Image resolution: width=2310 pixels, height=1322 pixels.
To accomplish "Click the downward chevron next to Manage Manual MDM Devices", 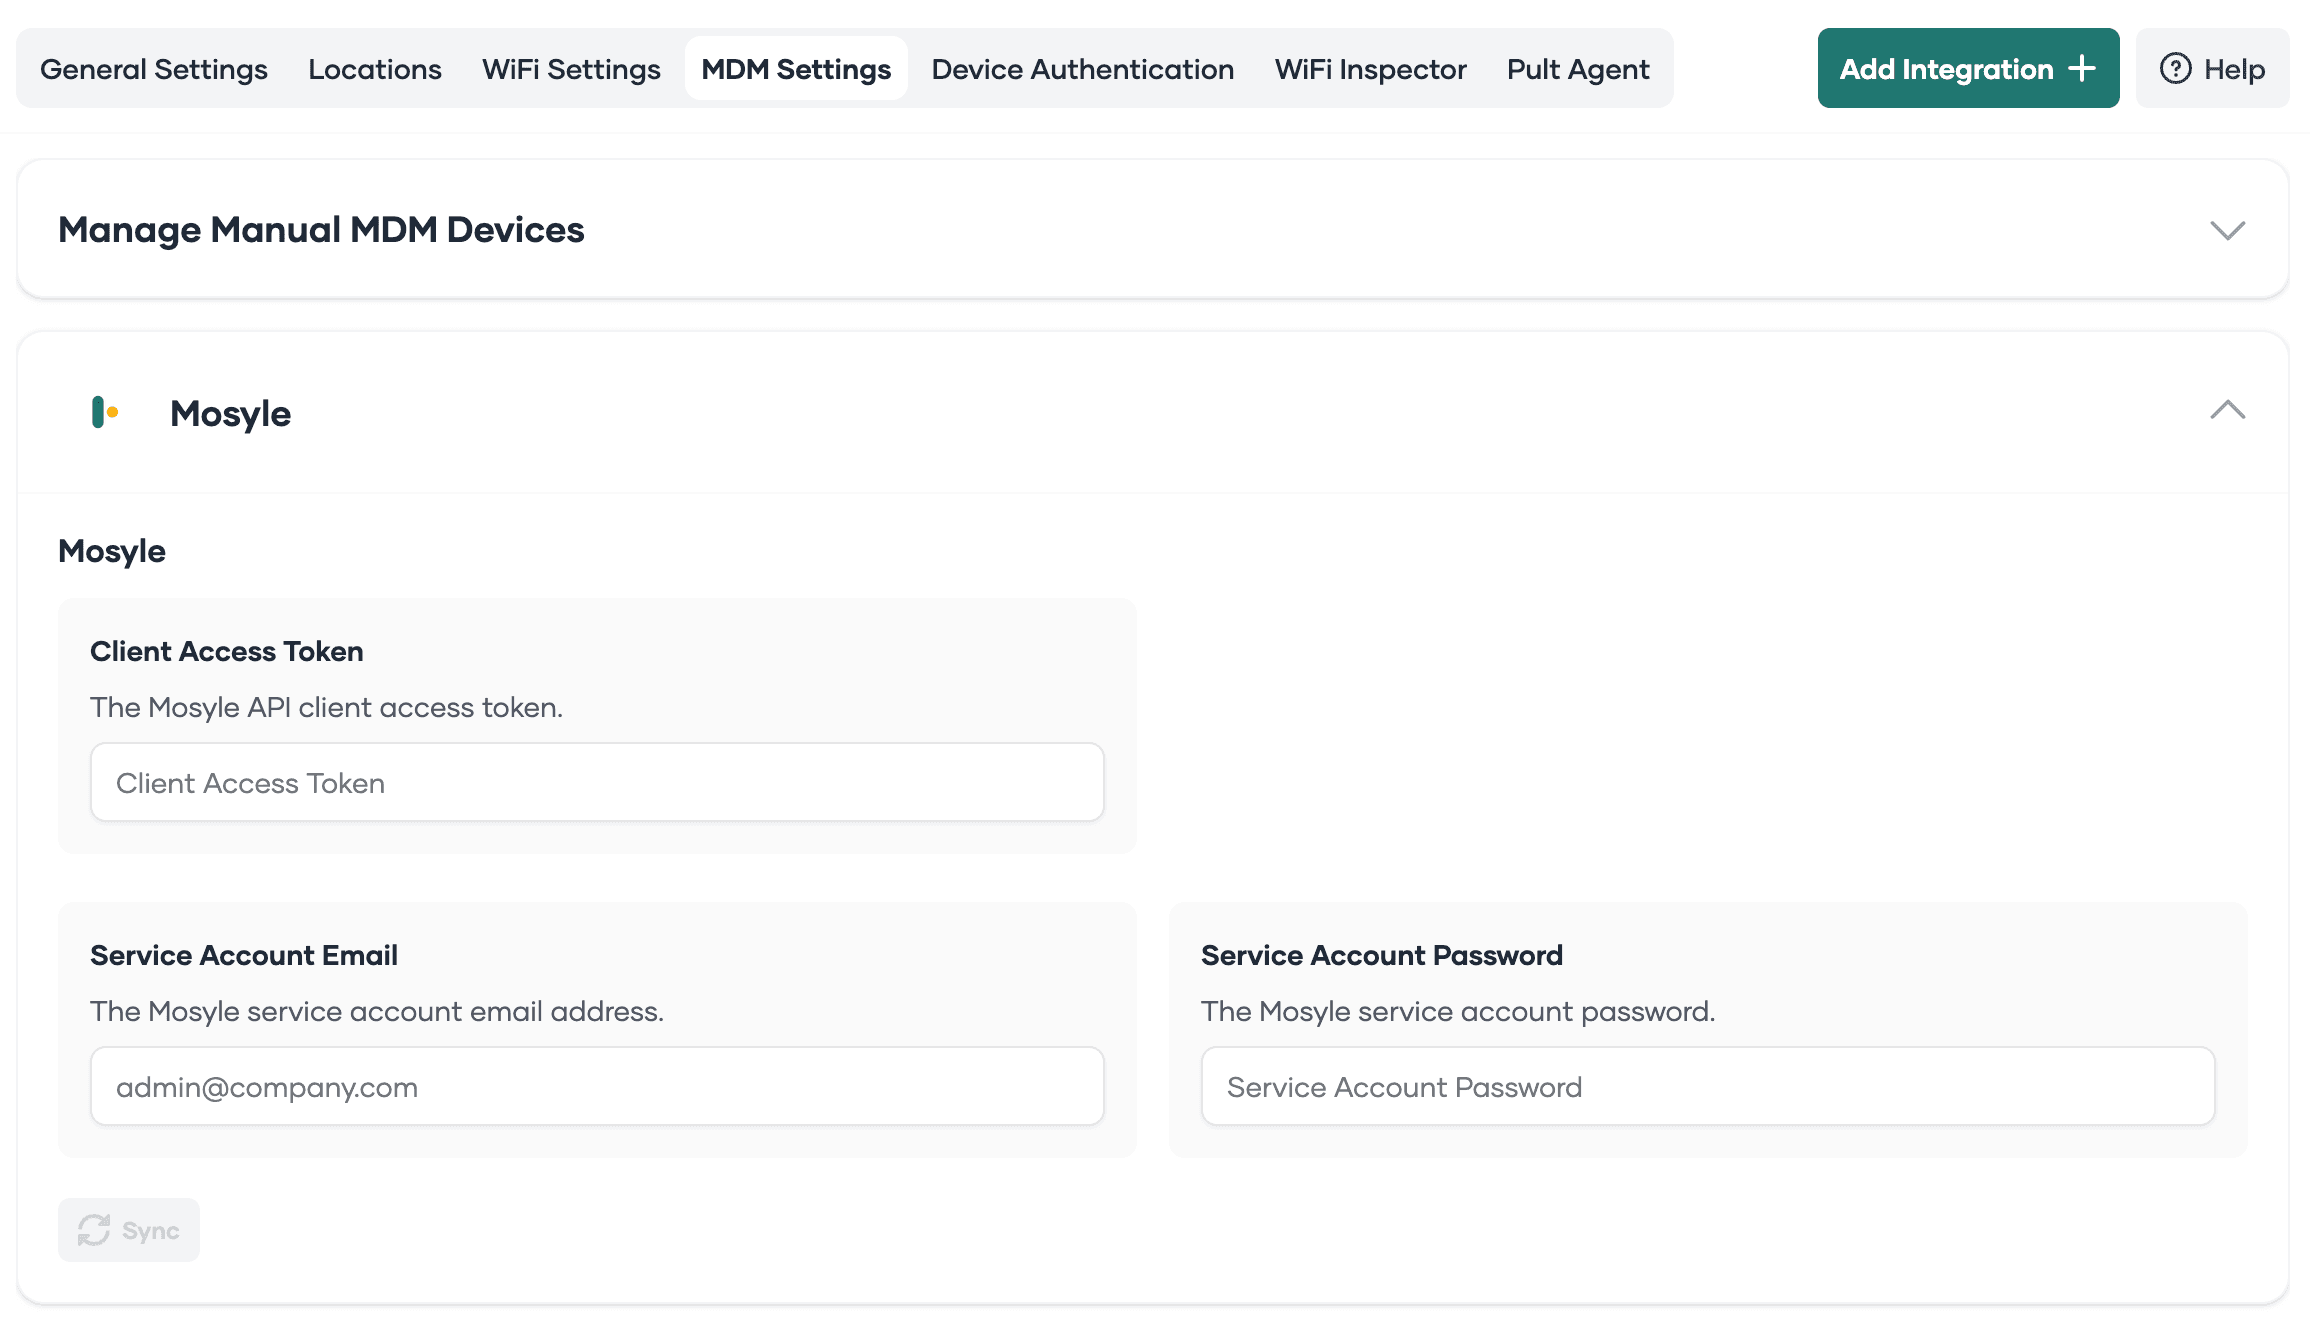I will [2227, 230].
